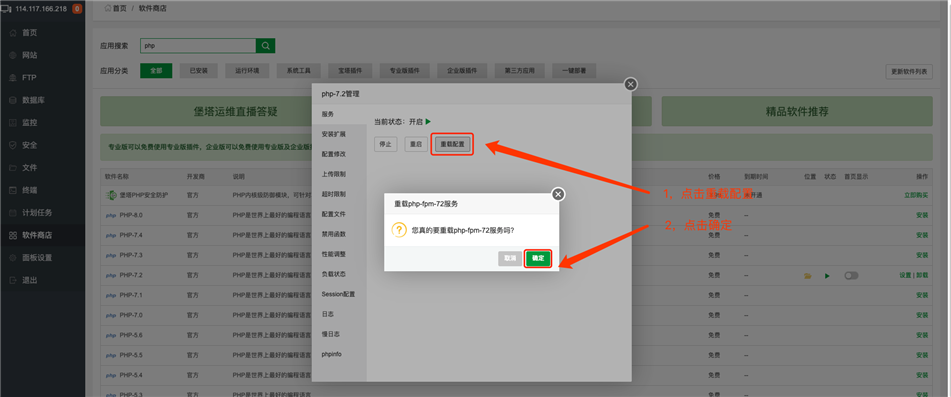Open the 慢日志 tab

click(x=339, y=334)
